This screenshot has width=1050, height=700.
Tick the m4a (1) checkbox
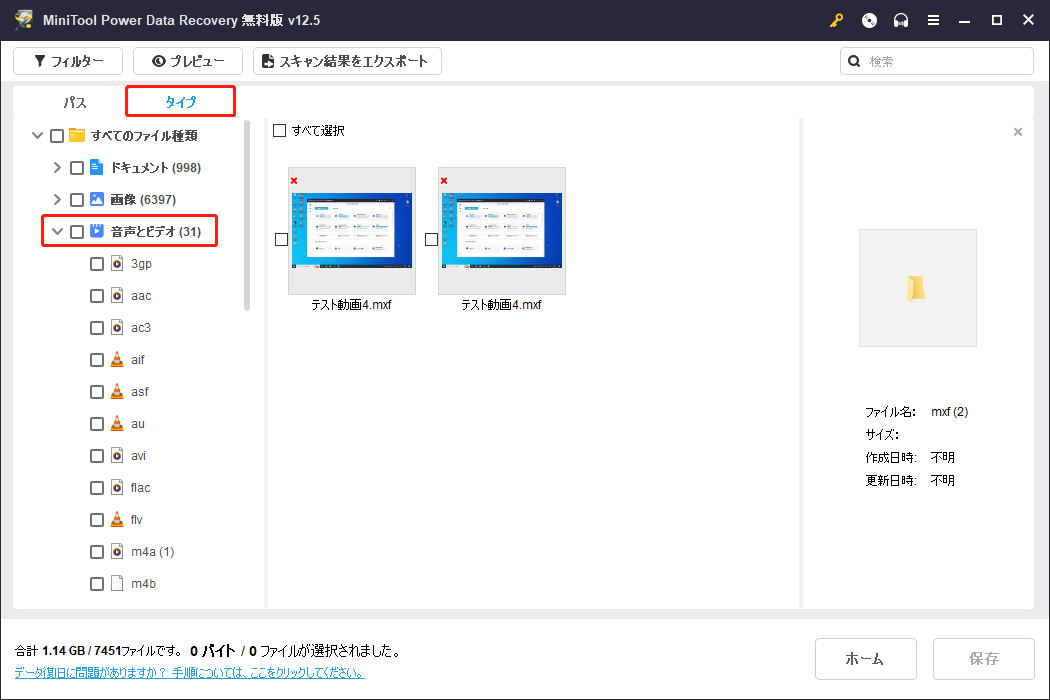[97, 552]
